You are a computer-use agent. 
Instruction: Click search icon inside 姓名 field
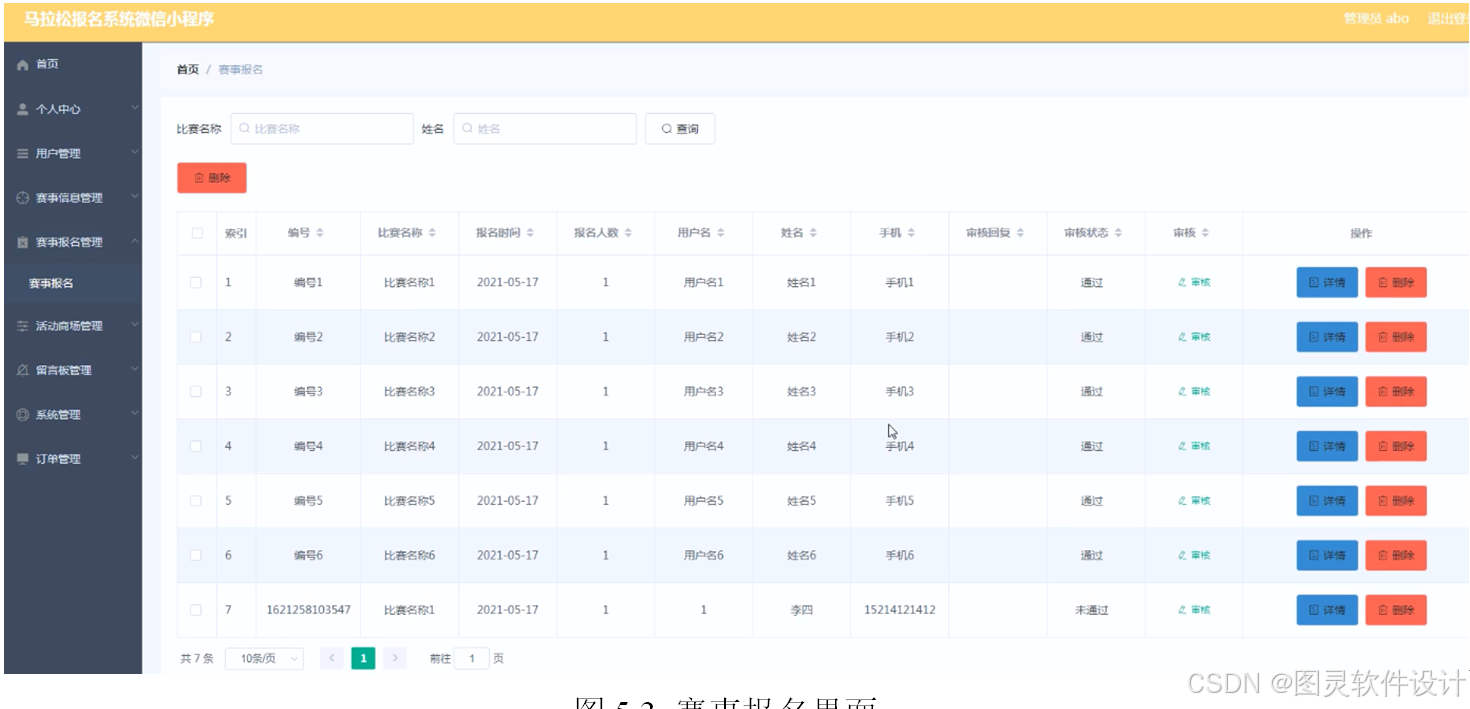point(467,129)
